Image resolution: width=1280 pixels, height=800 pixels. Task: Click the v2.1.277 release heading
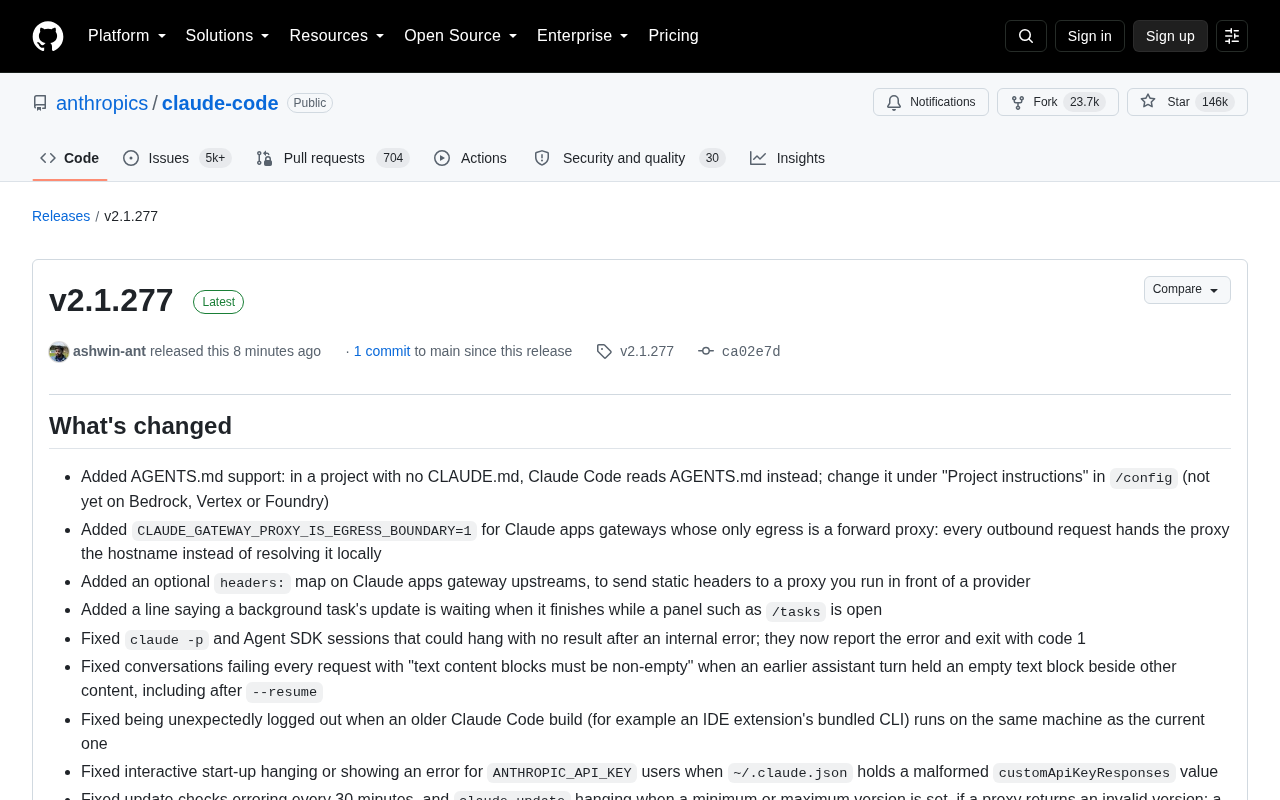pyautogui.click(x=111, y=300)
